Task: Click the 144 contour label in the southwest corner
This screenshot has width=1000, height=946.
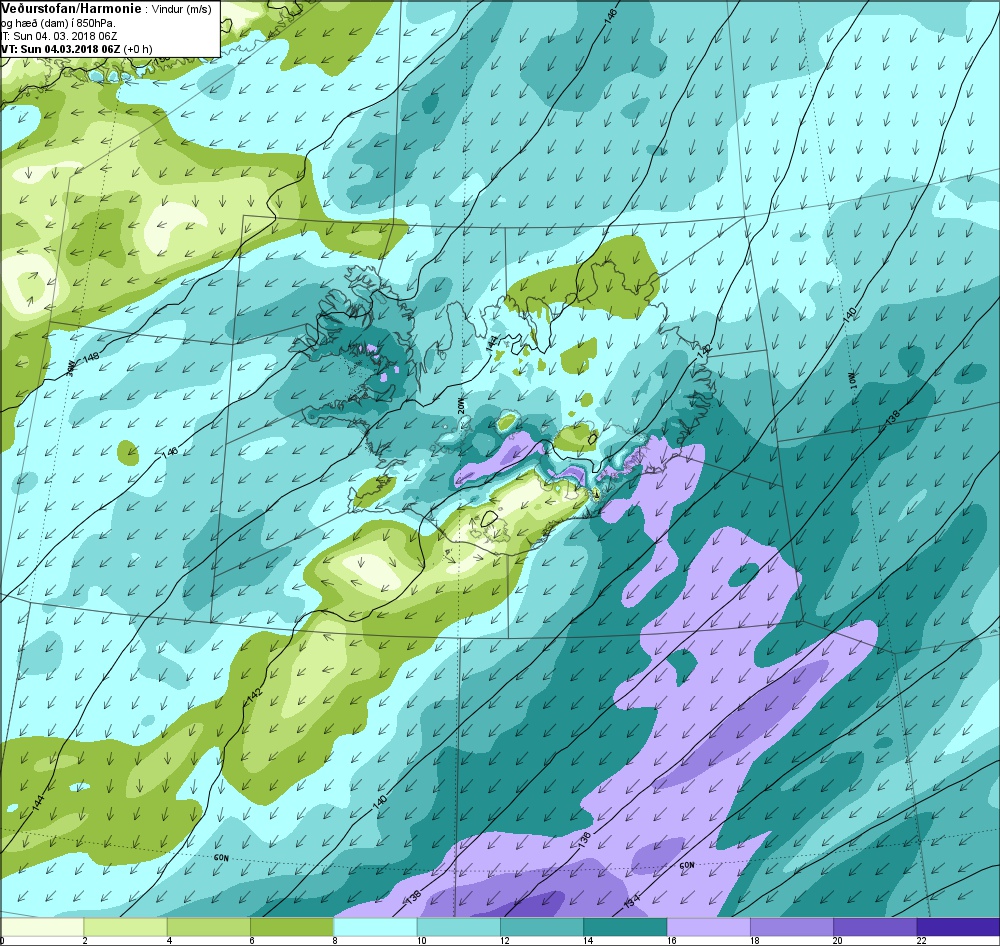Action: (x=38, y=804)
